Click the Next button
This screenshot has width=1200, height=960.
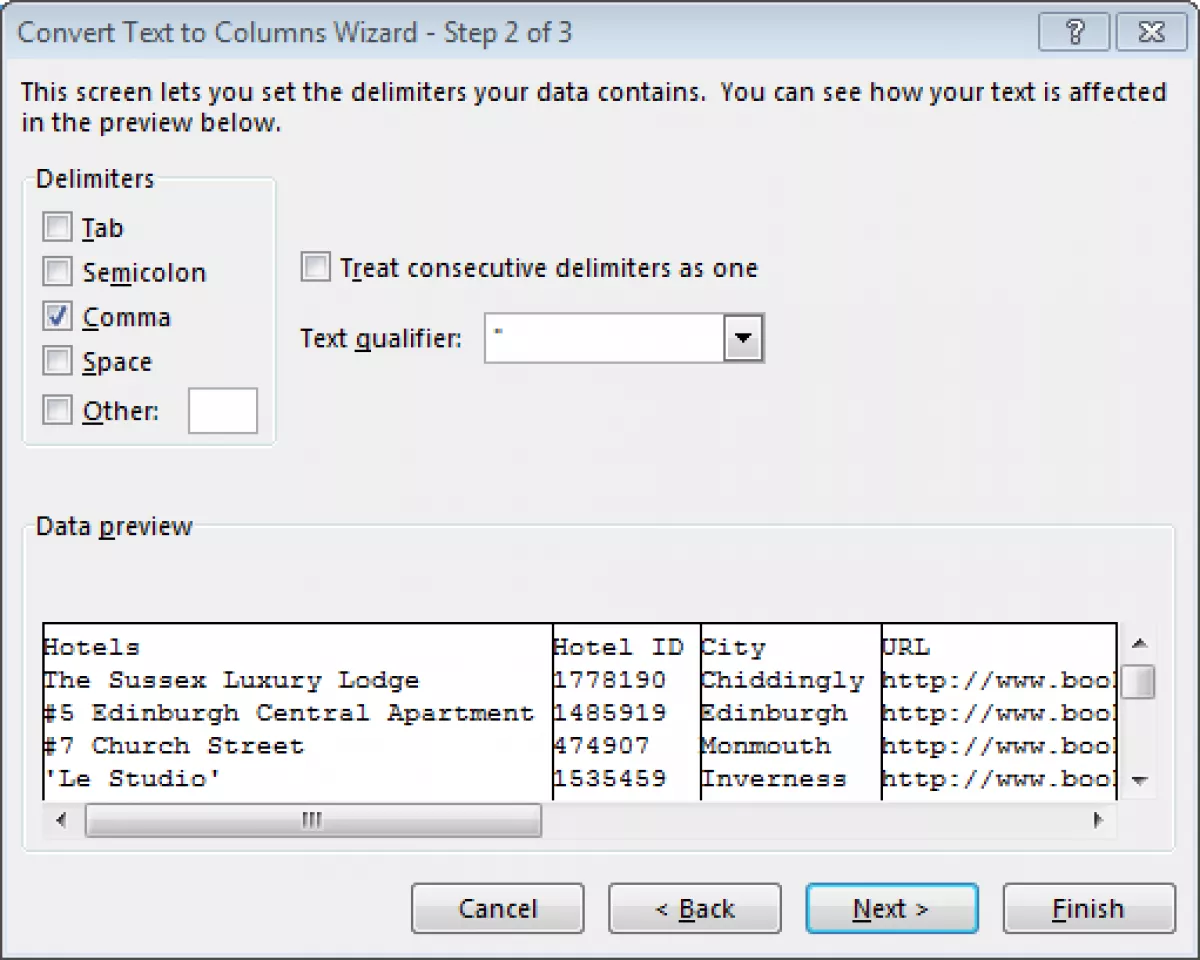pos(891,908)
